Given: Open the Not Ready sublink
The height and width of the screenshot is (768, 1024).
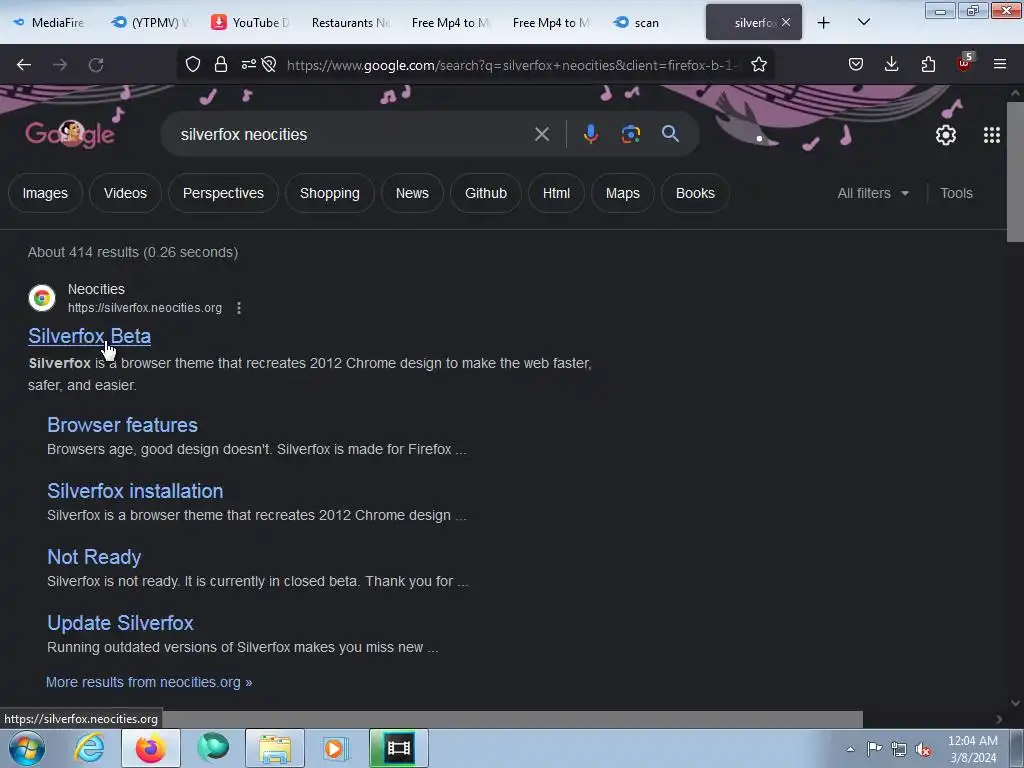Looking at the screenshot, I should [94, 557].
